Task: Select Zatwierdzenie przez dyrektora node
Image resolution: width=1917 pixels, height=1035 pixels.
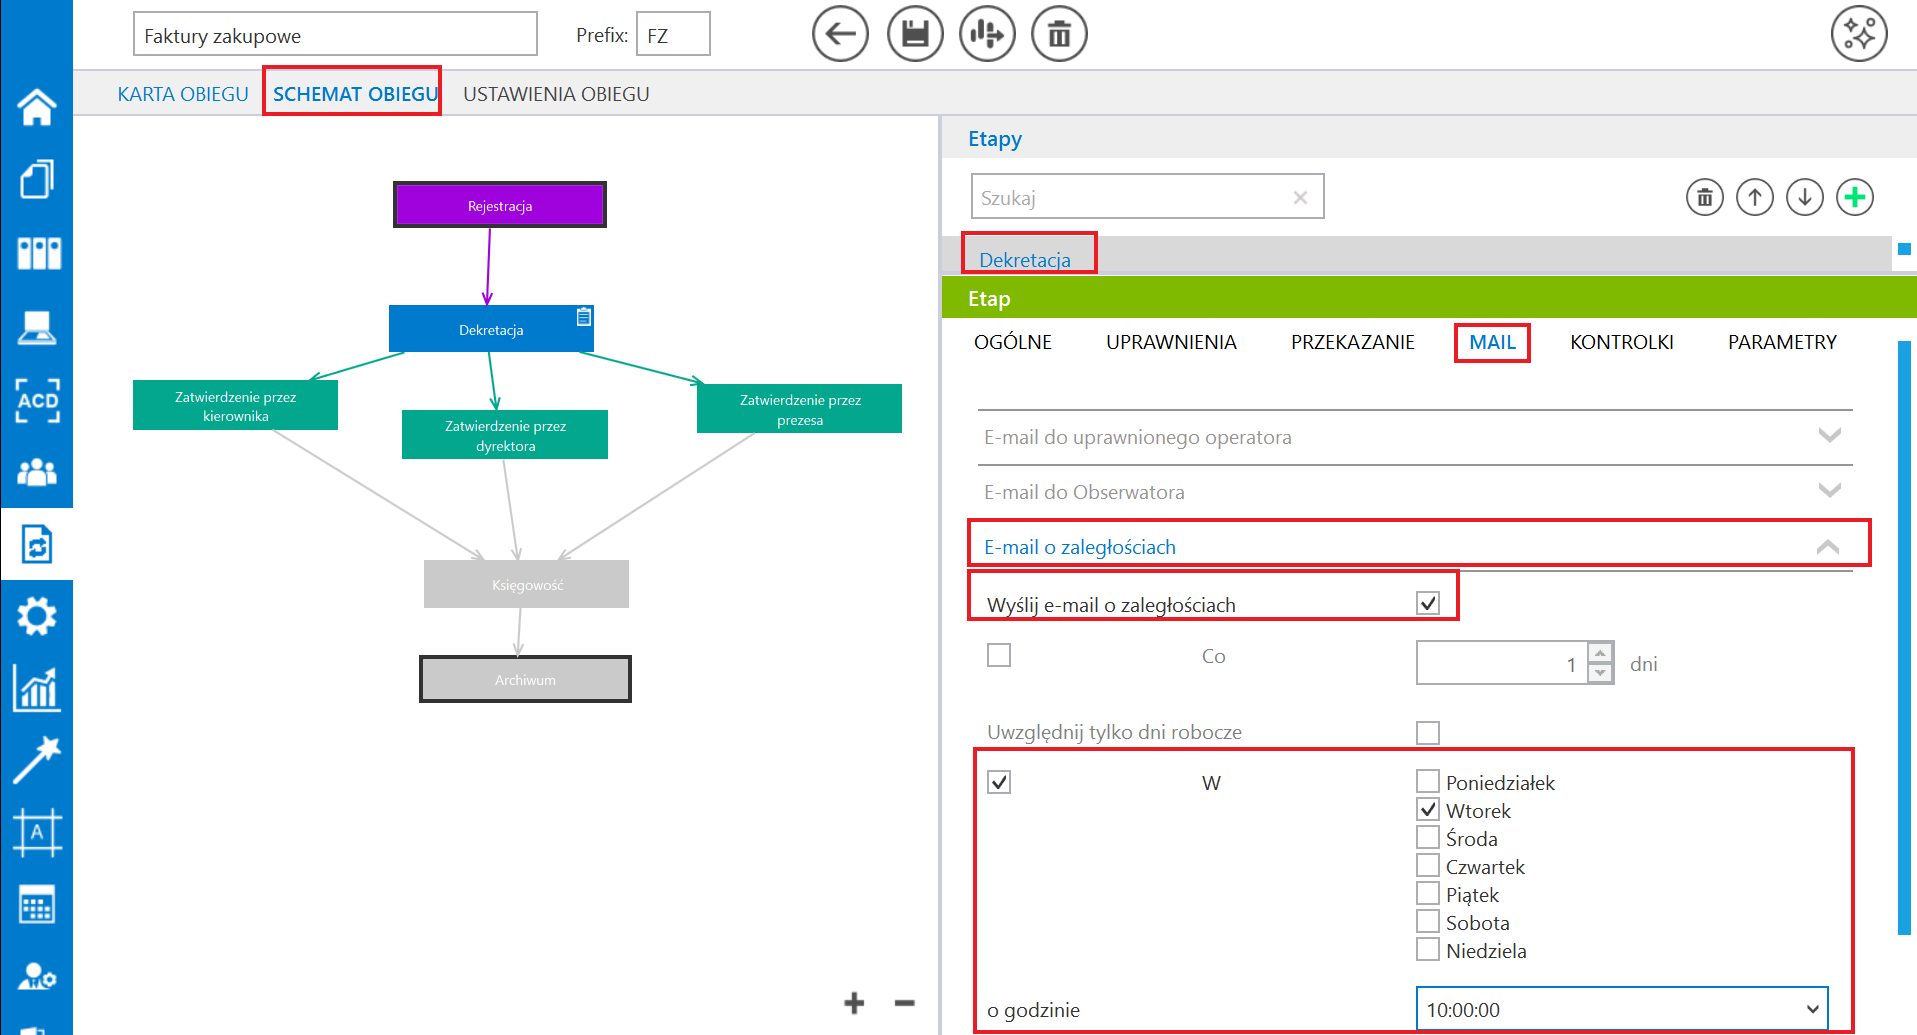Action: (505, 434)
